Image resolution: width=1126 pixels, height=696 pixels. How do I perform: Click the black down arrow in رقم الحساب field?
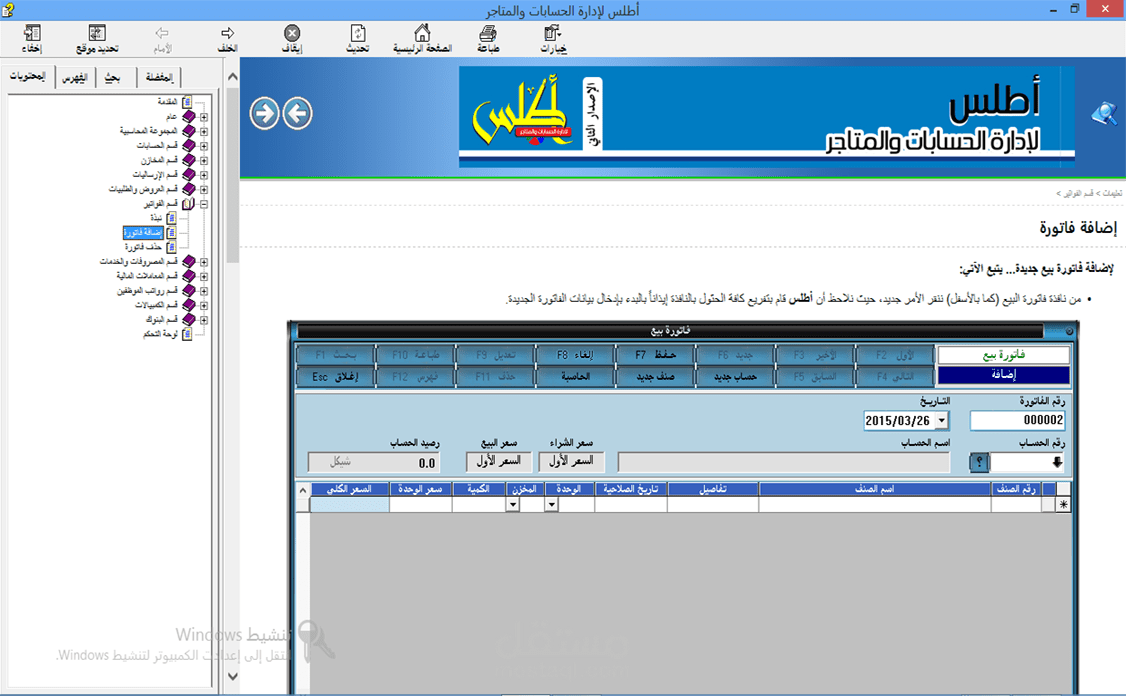click(x=1057, y=463)
